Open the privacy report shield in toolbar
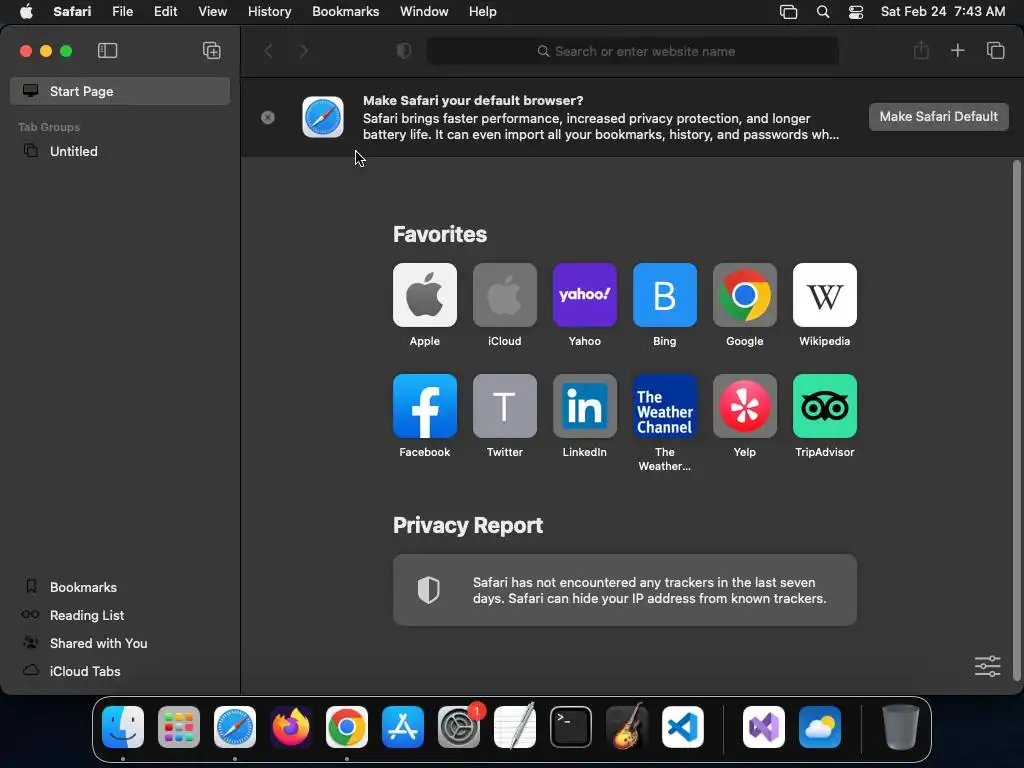1024x768 pixels. (404, 51)
